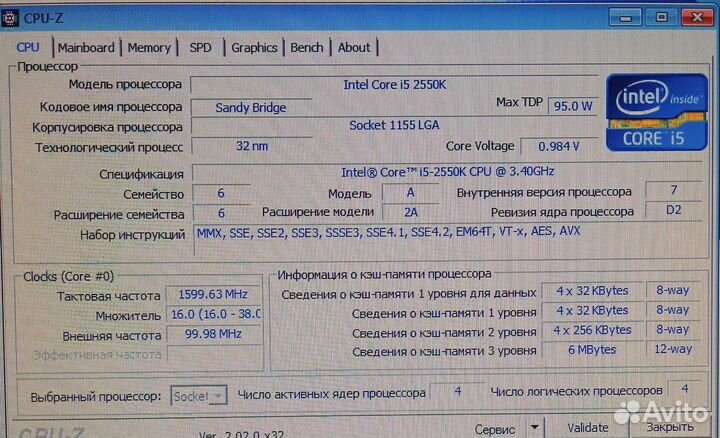720x438 pixels.
Task: Open the About tab
Action: pos(354,48)
